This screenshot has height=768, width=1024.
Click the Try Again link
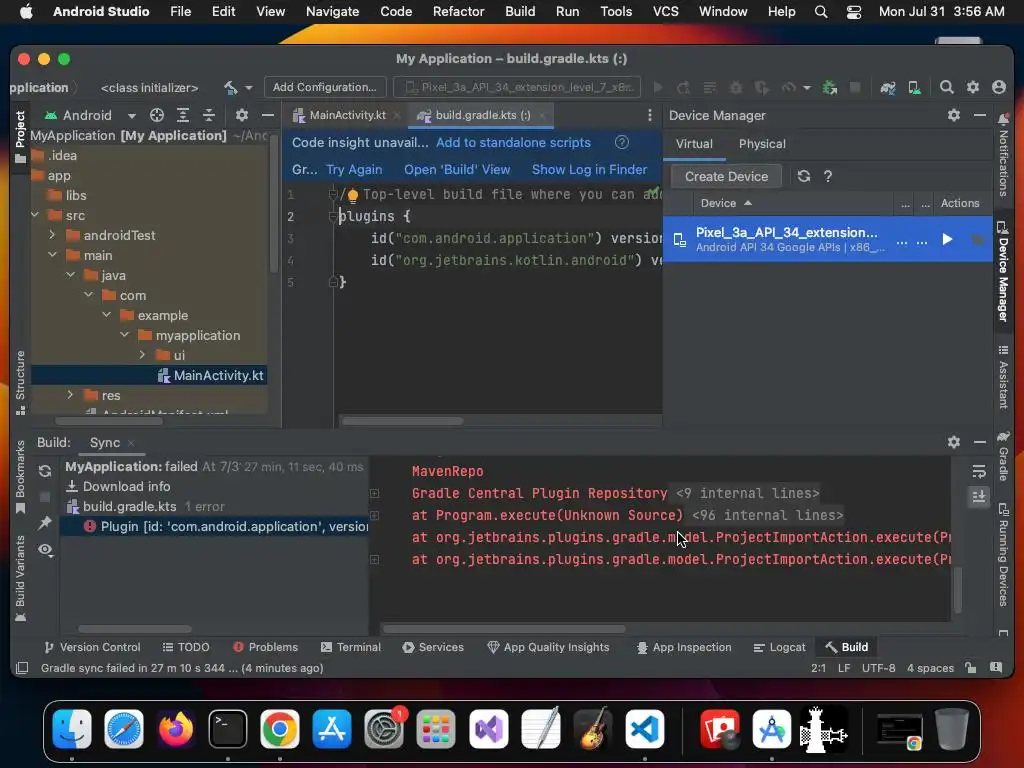(354, 170)
